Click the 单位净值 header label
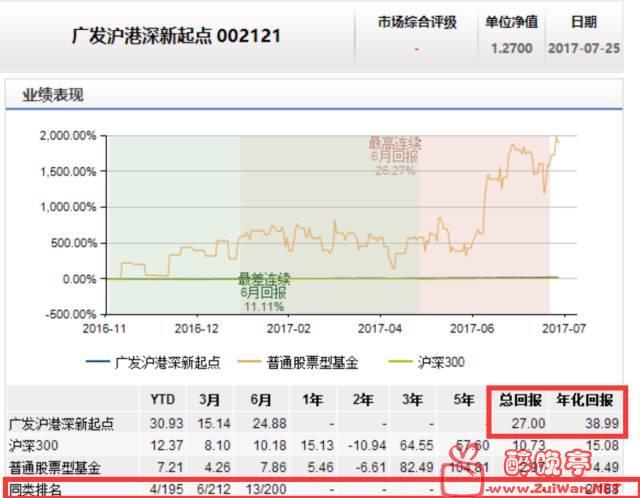 [x=511, y=22]
